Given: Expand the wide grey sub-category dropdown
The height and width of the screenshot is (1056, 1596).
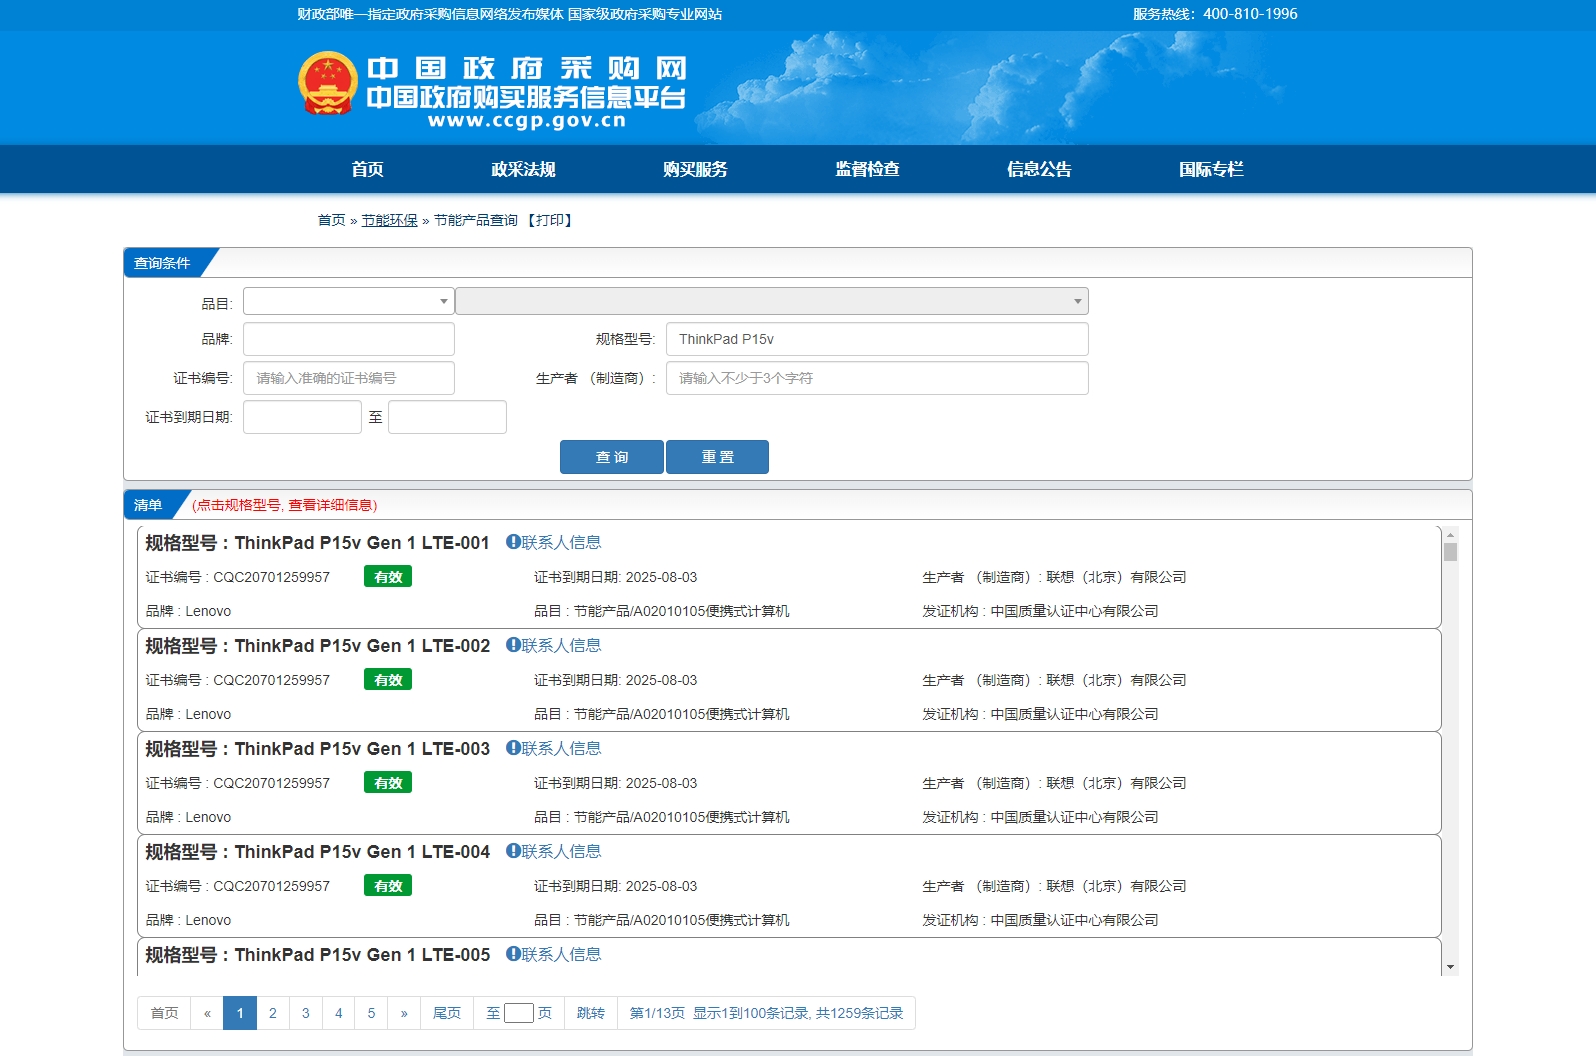Looking at the screenshot, I should tap(772, 301).
